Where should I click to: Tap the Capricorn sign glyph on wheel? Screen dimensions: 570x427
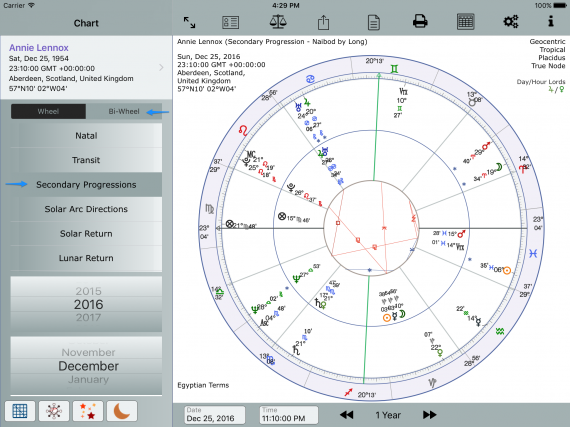(x=432, y=383)
